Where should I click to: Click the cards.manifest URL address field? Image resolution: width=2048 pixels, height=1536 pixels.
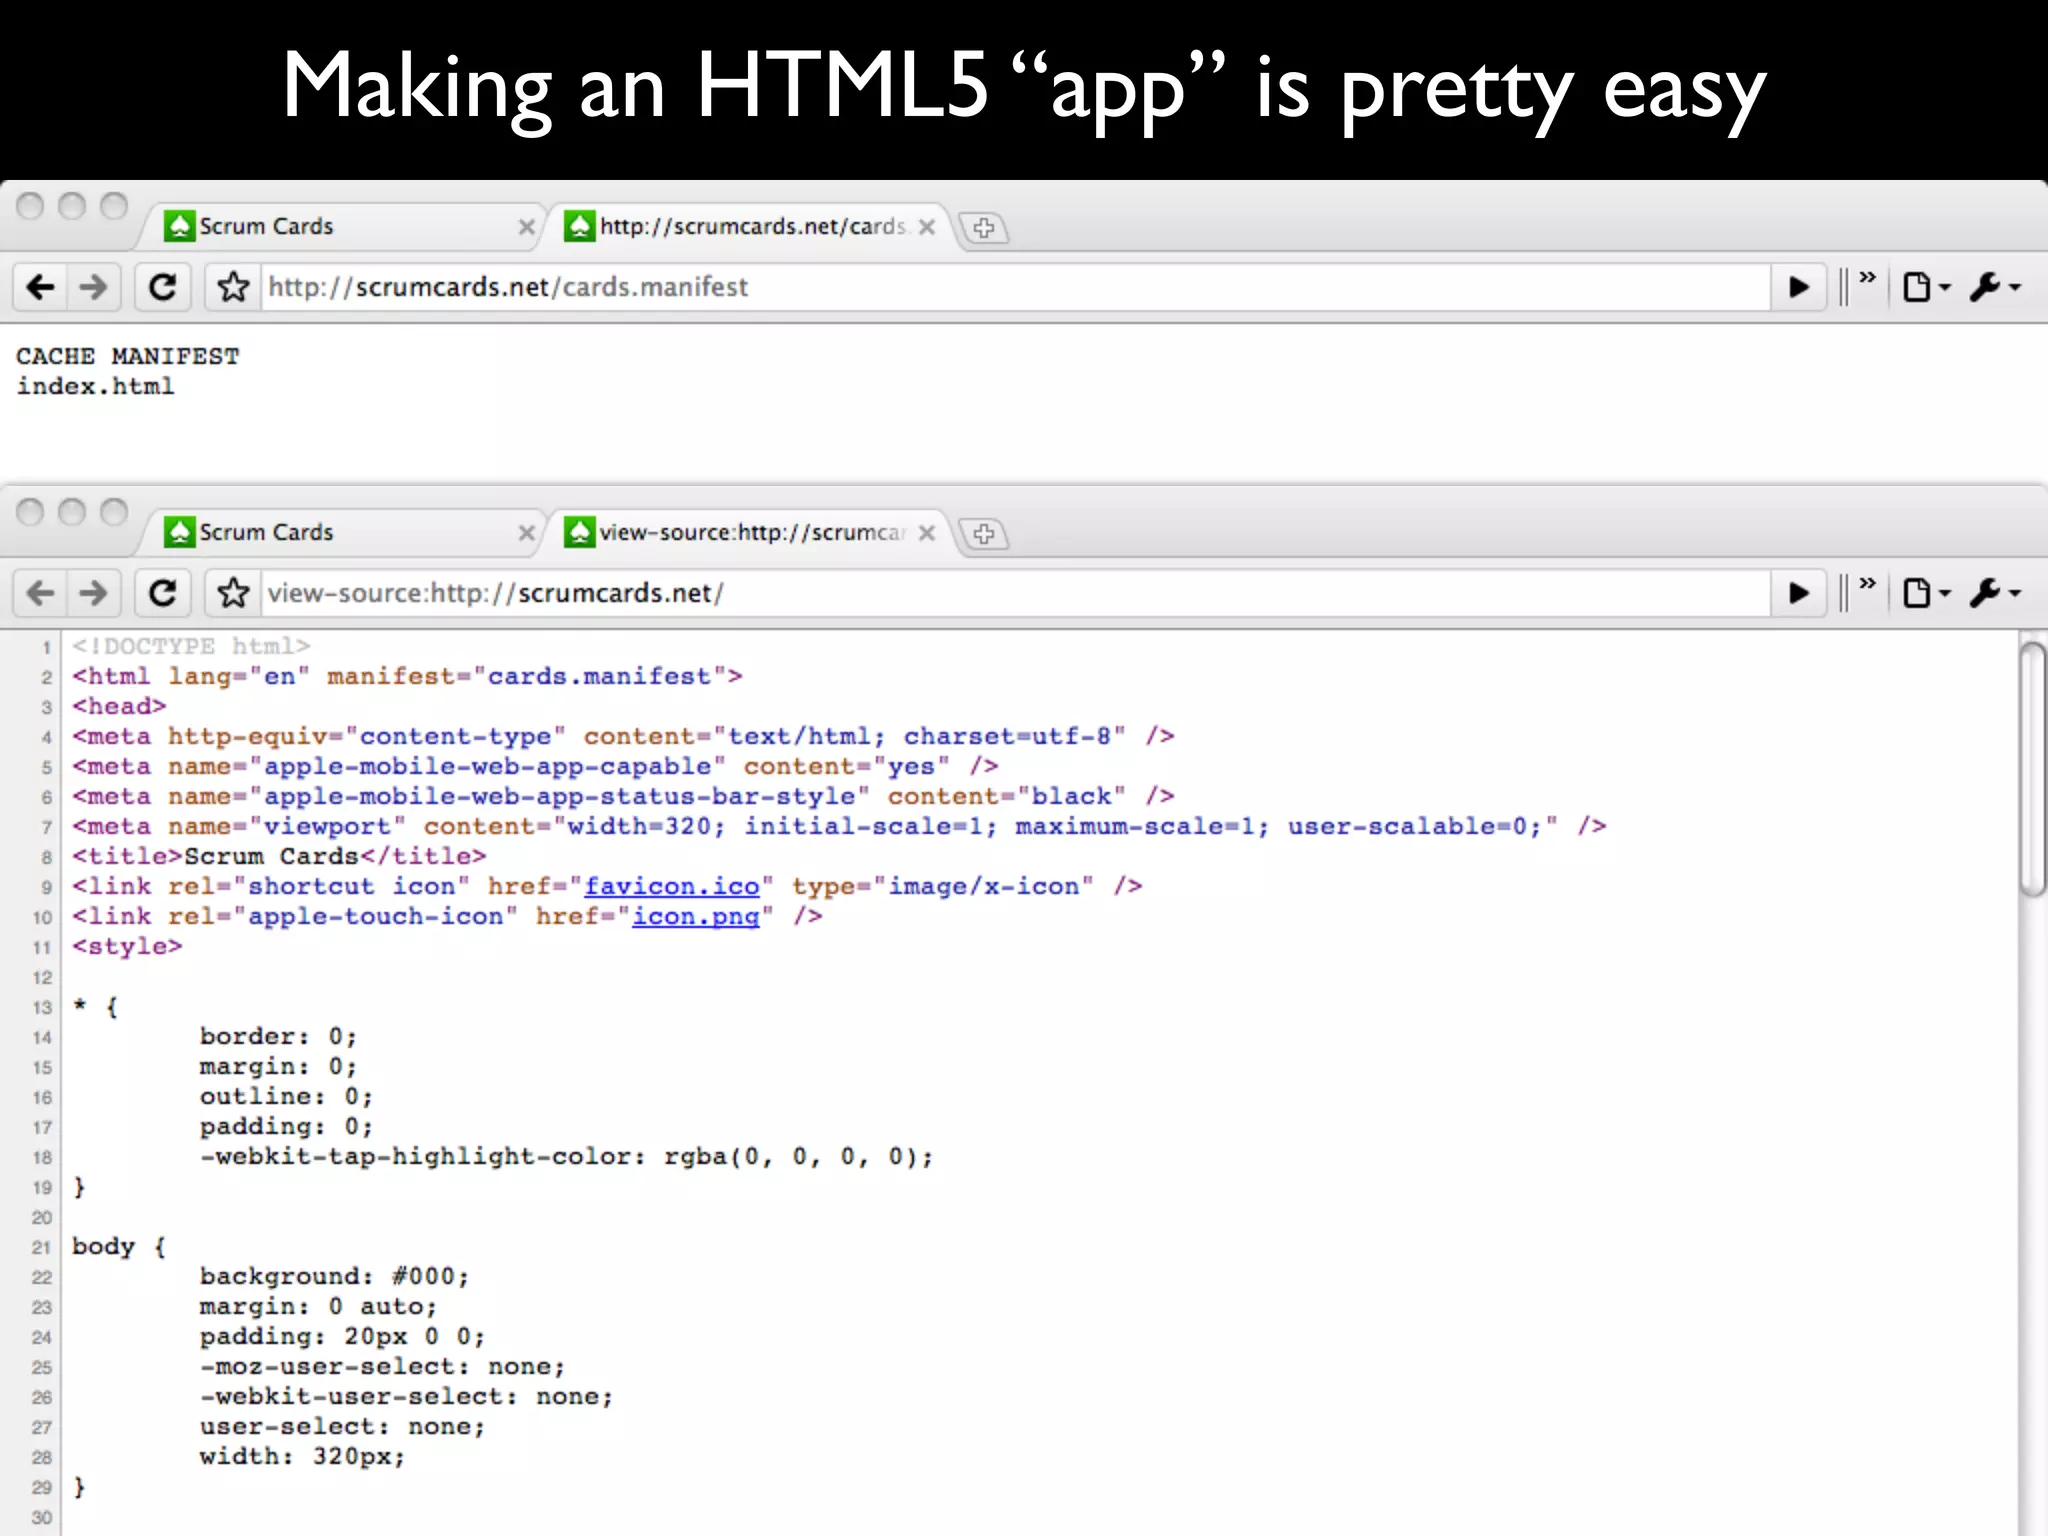pyautogui.click(x=1015, y=288)
